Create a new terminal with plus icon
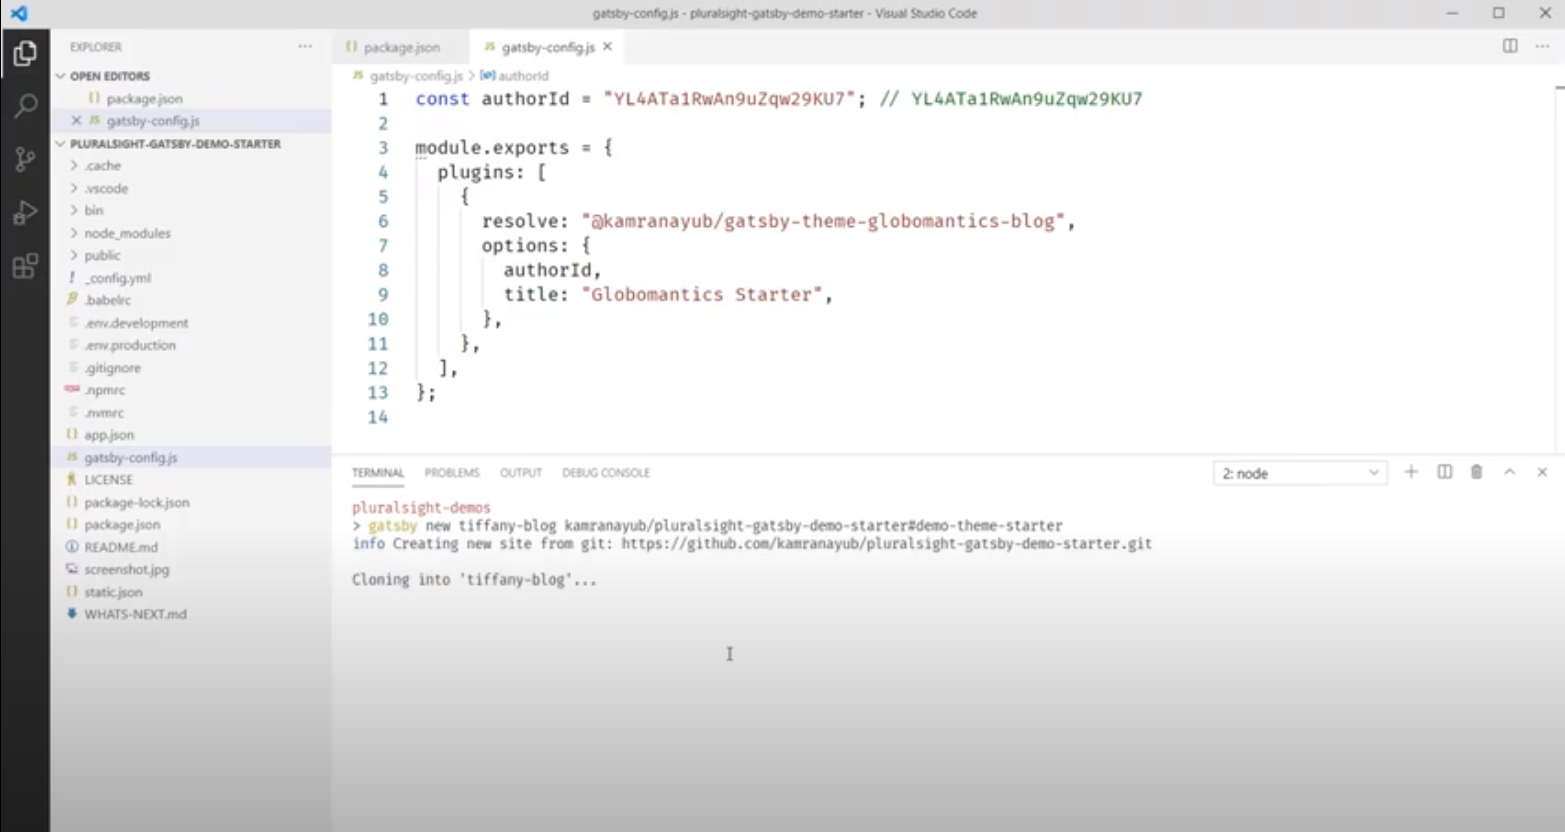The image size is (1565, 832). tap(1411, 472)
